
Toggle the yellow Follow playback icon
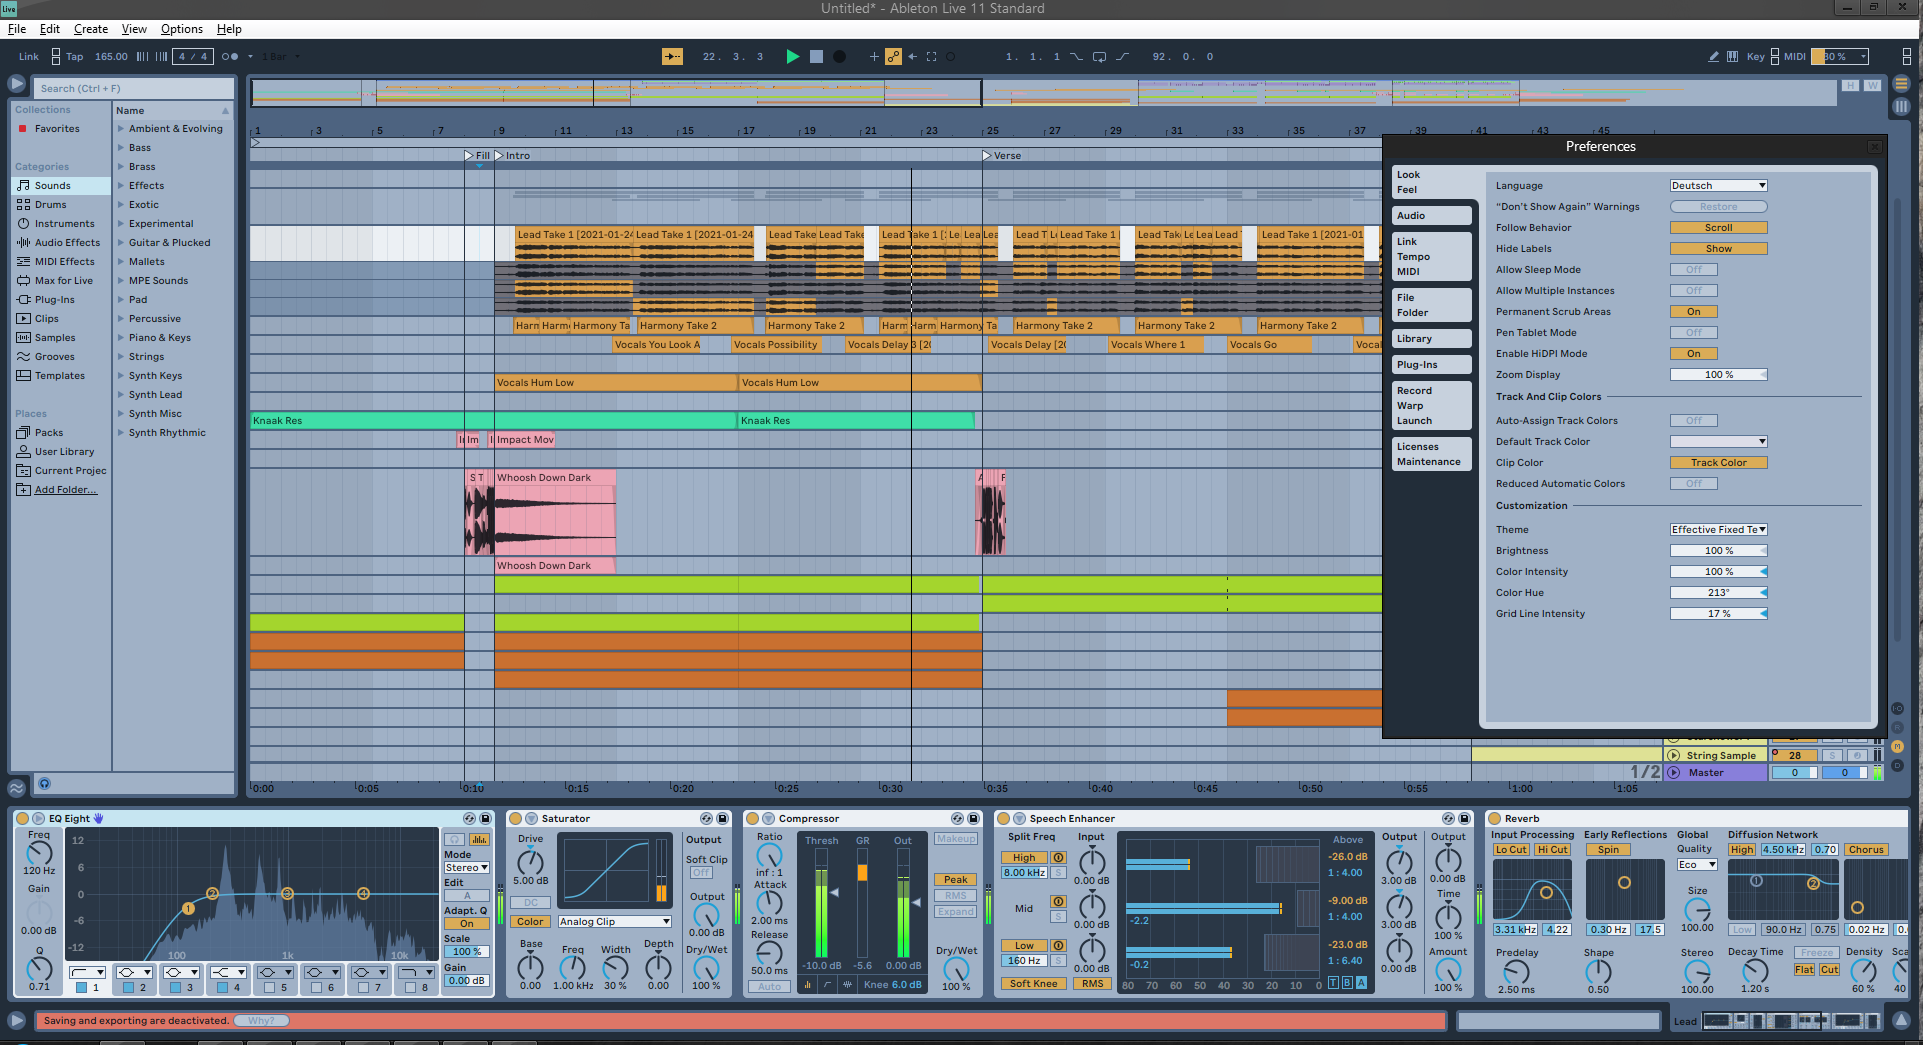click(x=672, y=57)
